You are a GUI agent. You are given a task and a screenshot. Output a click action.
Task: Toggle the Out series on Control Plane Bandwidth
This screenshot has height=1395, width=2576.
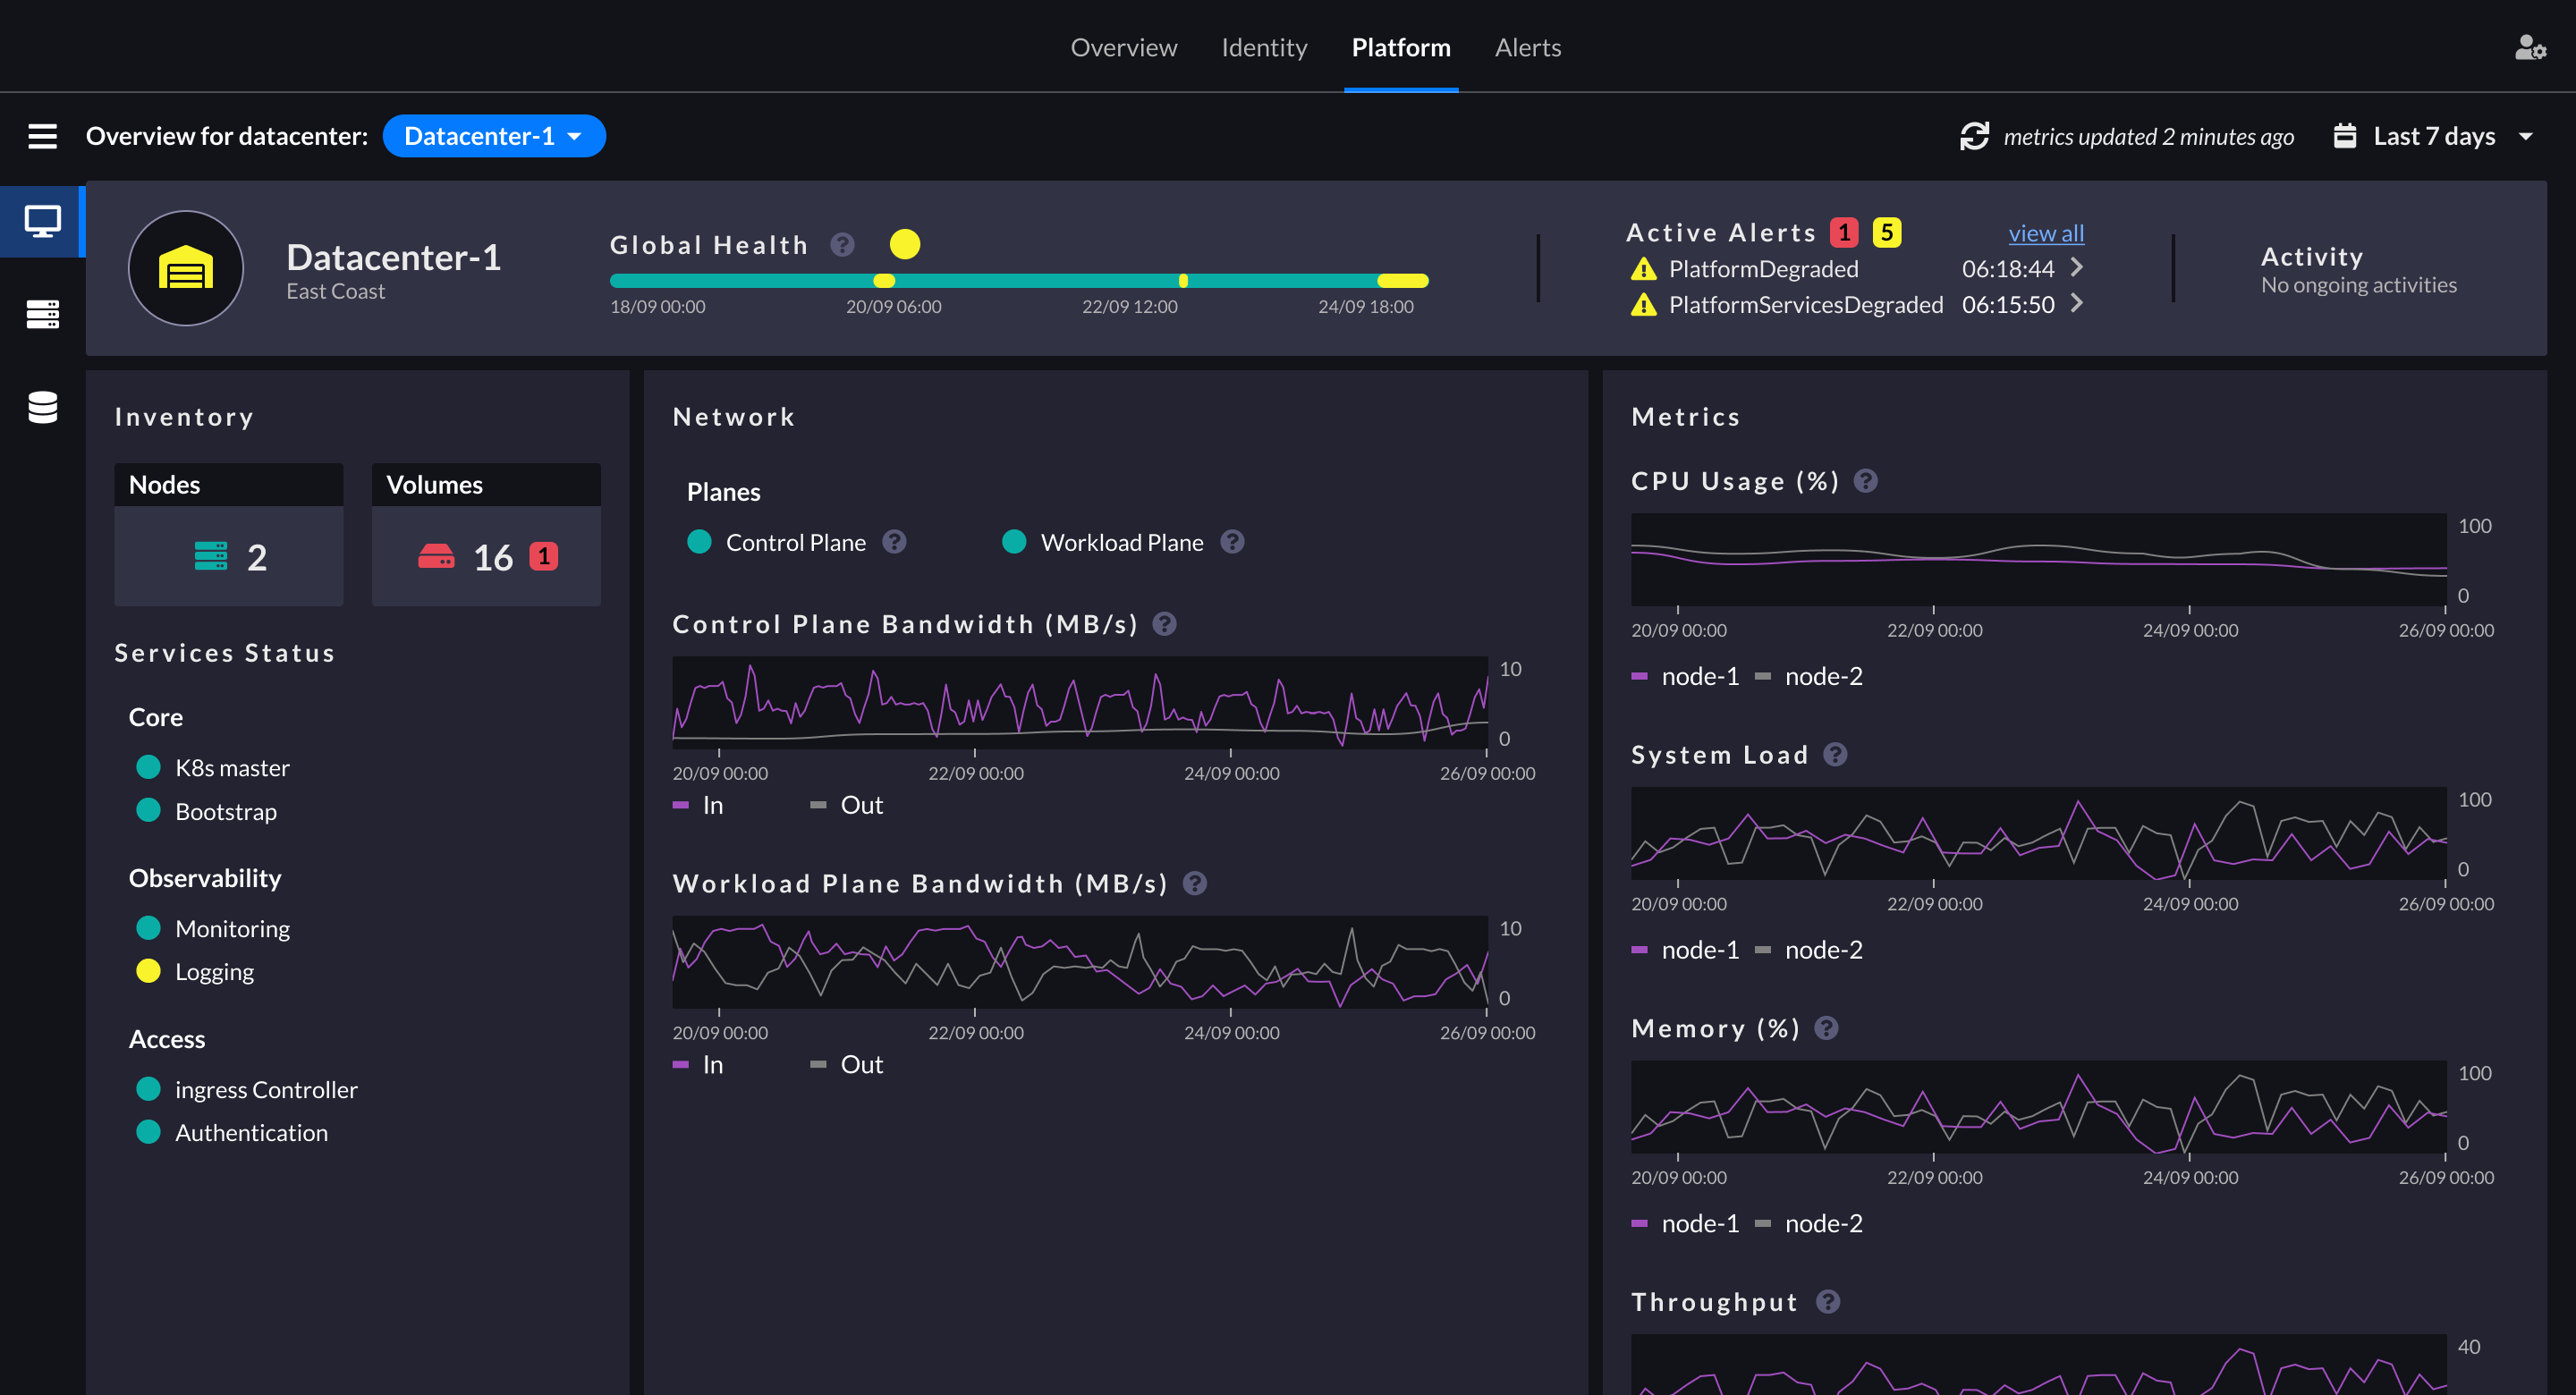point(847,805)
